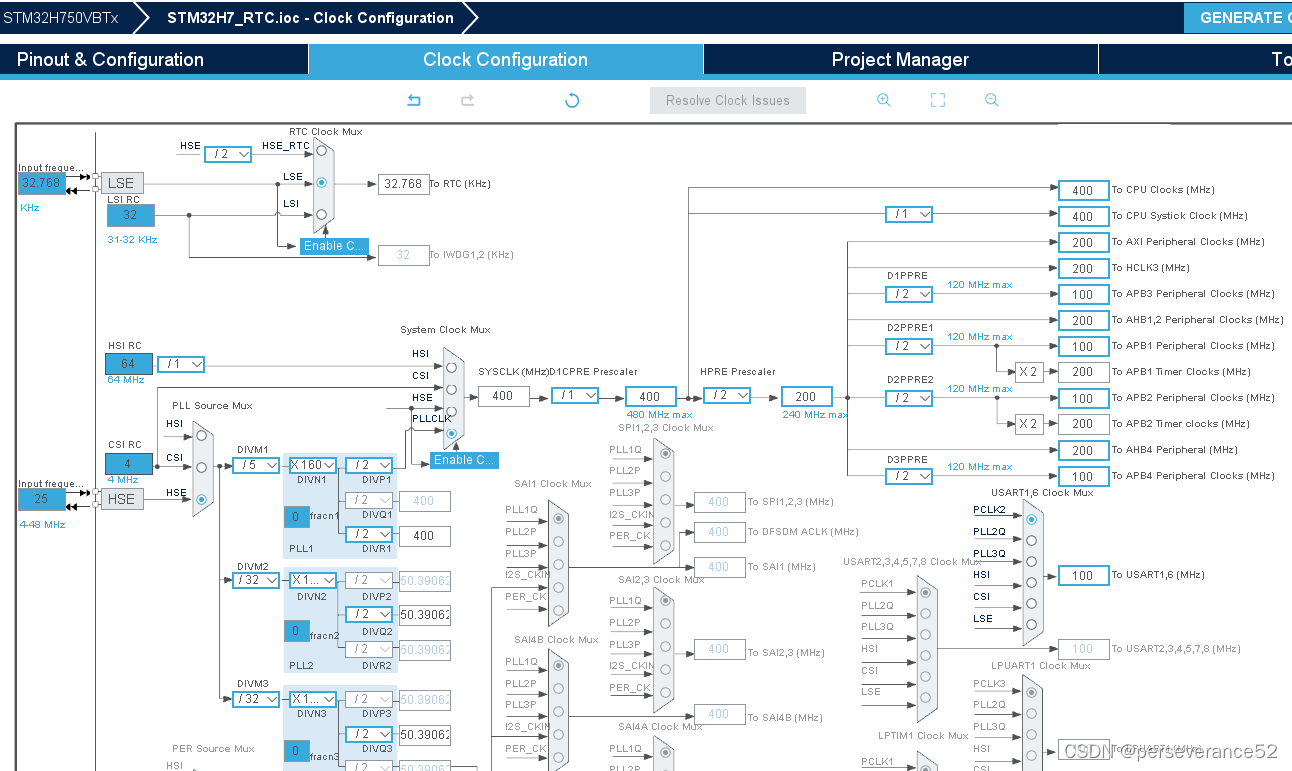Click the To APB3 Peripheral Clocks 100 field
This screenshot has width=1292, height=771.
(x=1083, y=294)
